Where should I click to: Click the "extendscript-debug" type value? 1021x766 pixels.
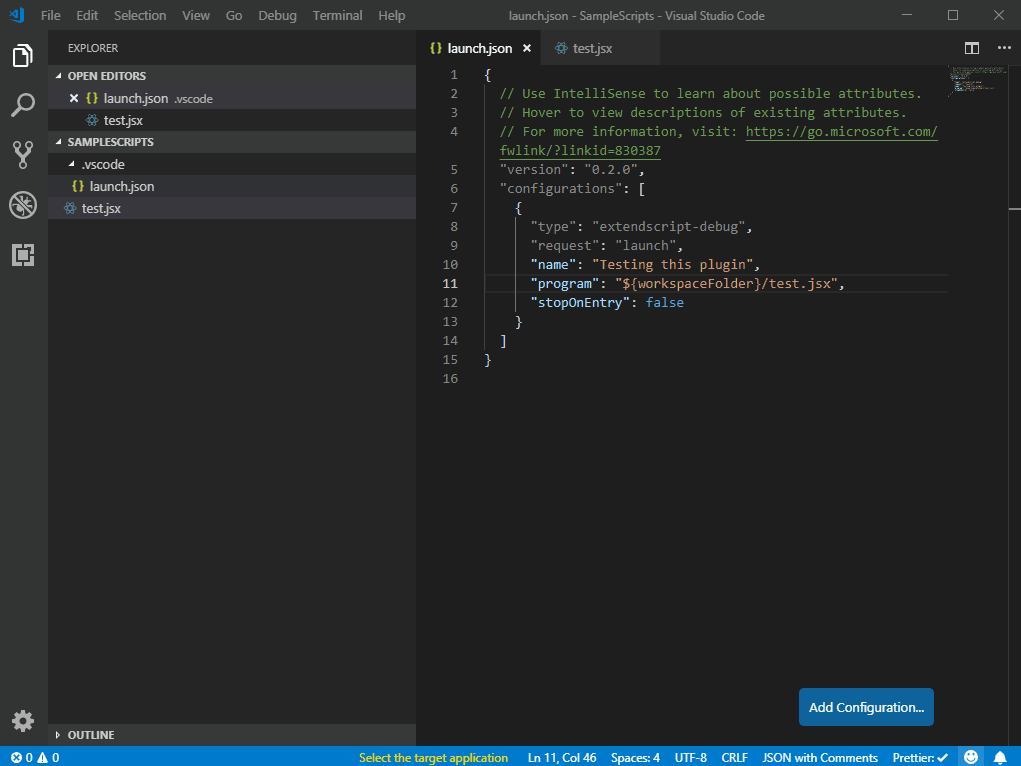(x=668, y=227)
